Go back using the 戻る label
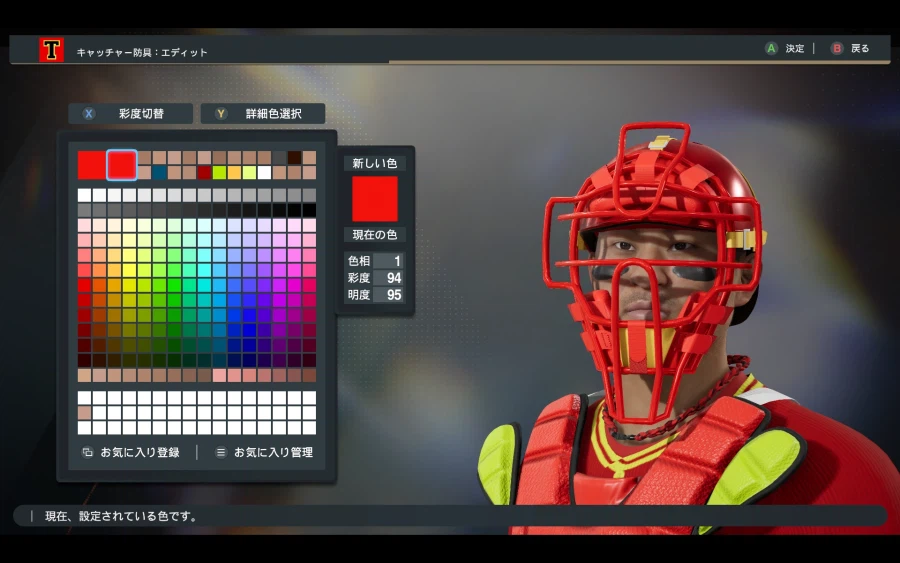The height and width of the screenshot is (563, 900). (x=860, y=48)
